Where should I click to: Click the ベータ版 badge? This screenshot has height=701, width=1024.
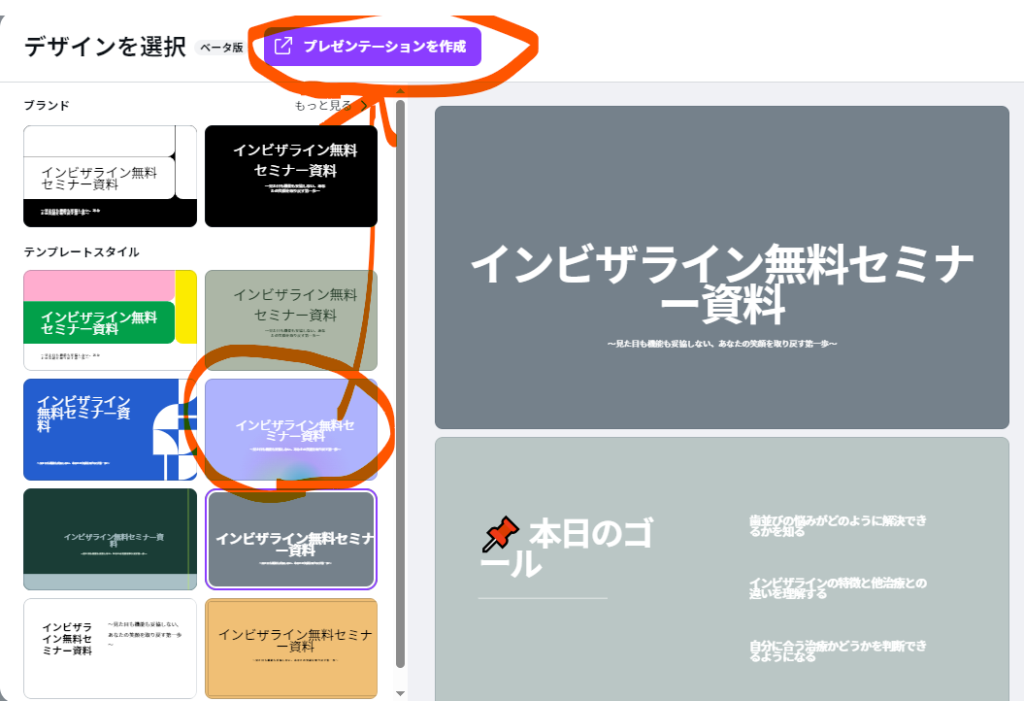[x=221, y=47]
